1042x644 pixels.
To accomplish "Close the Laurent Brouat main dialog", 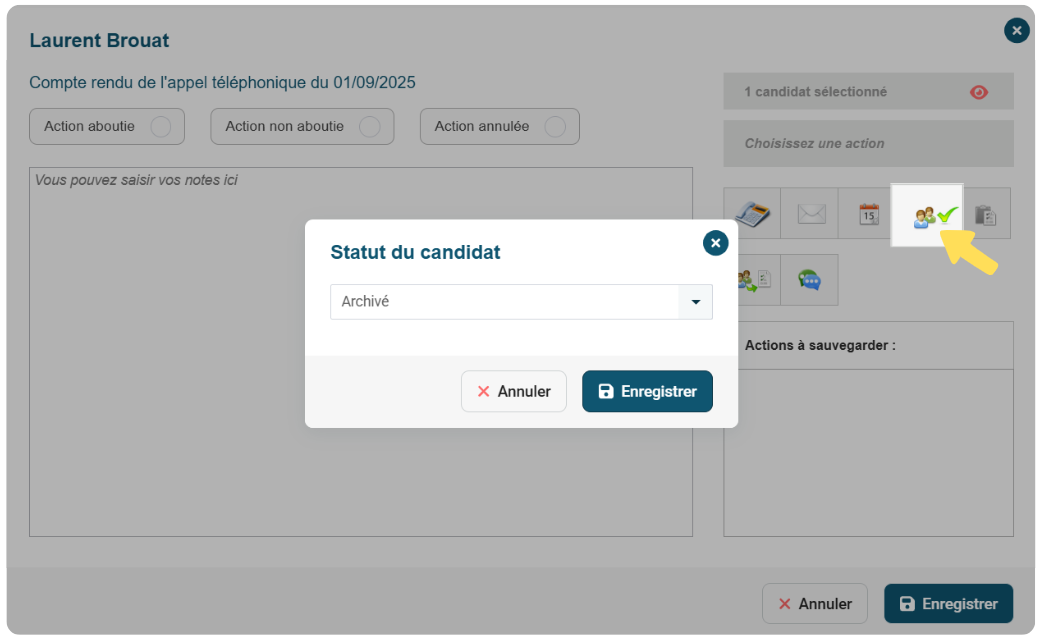I will [1017, 31].
